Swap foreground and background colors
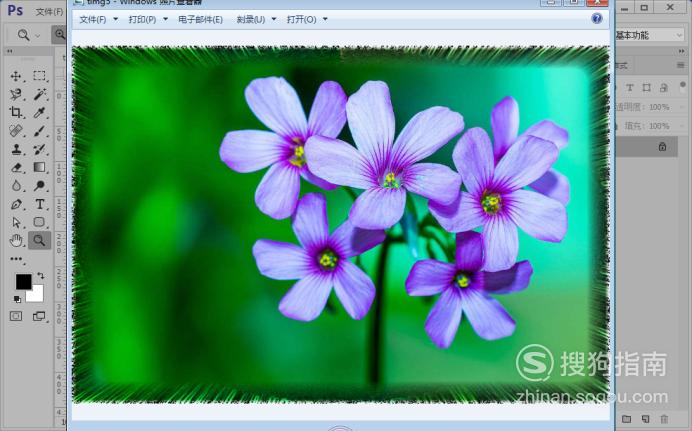This screenshot has height=431, width=692. tap(41, 276)
